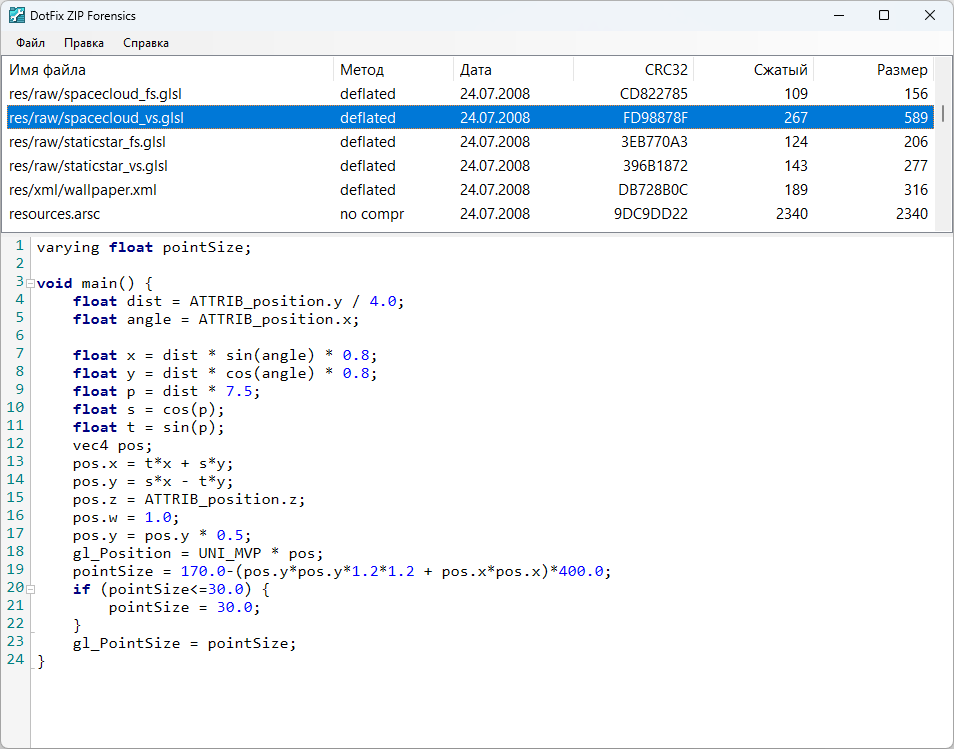Viewport: 954px width, 749px height.
Task: Click 'gl_PointSize = pointSize;' code line
Action: (184, 644)
